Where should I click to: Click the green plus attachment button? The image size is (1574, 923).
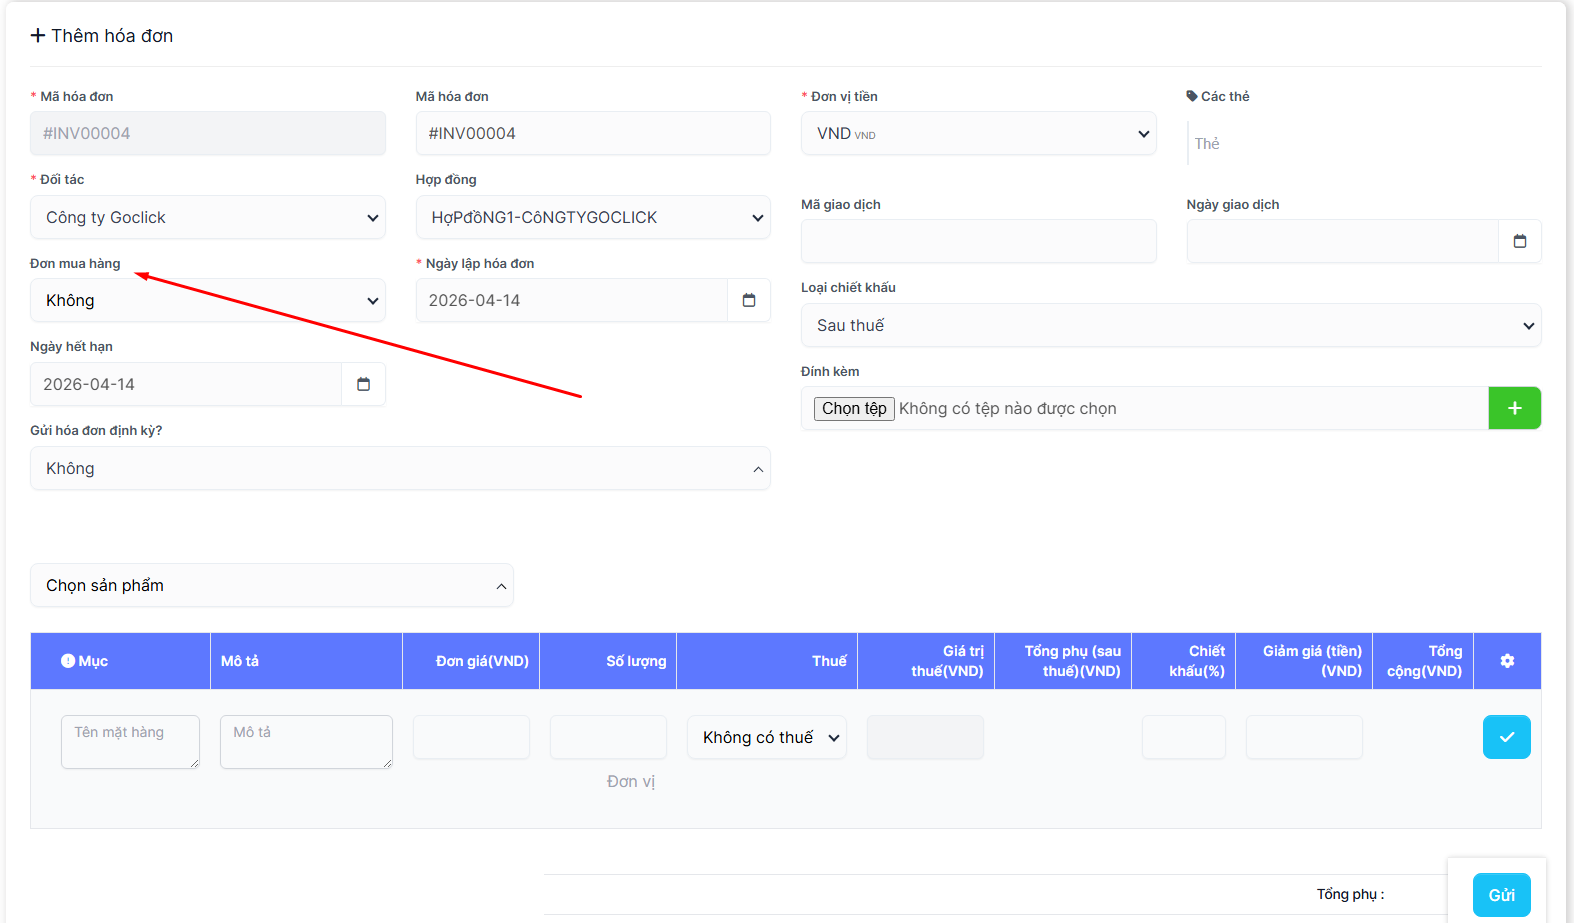1514,408
